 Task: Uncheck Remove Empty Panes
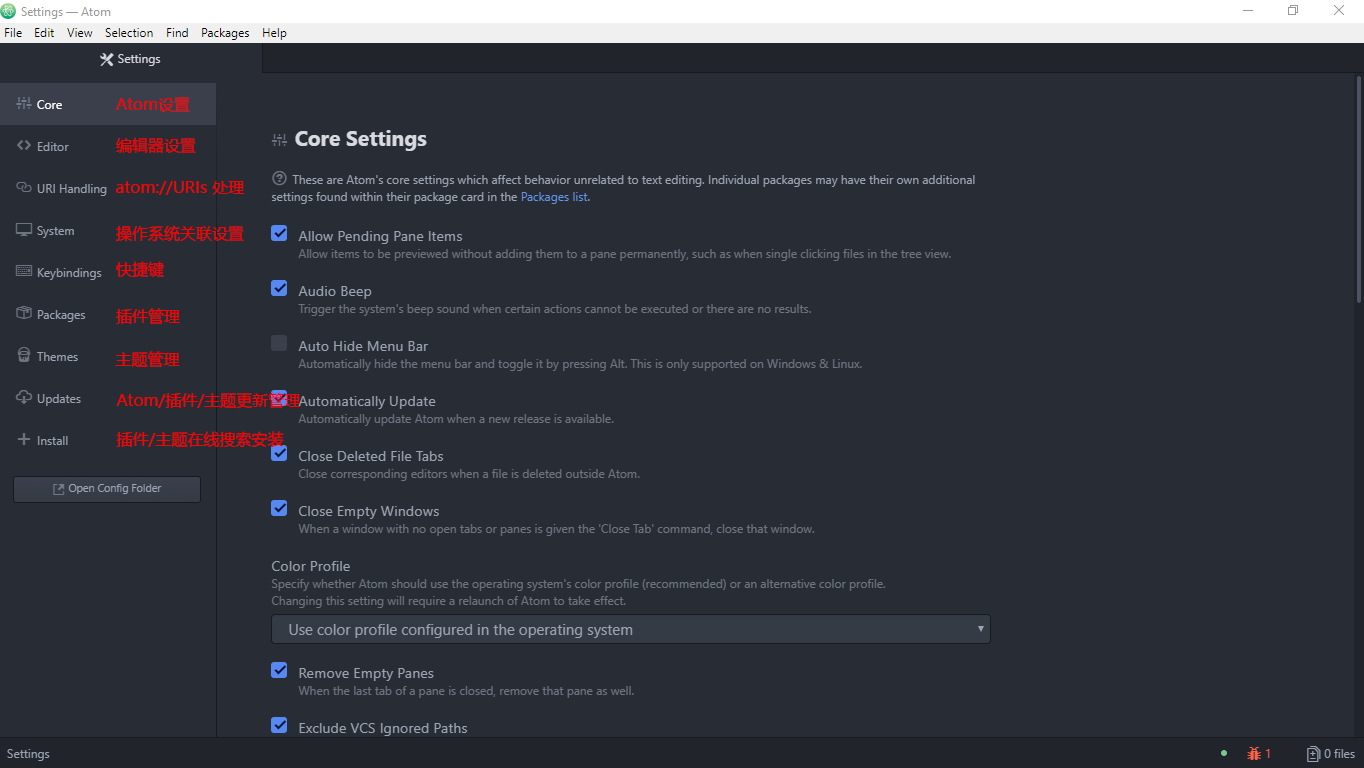coord(279,670)
